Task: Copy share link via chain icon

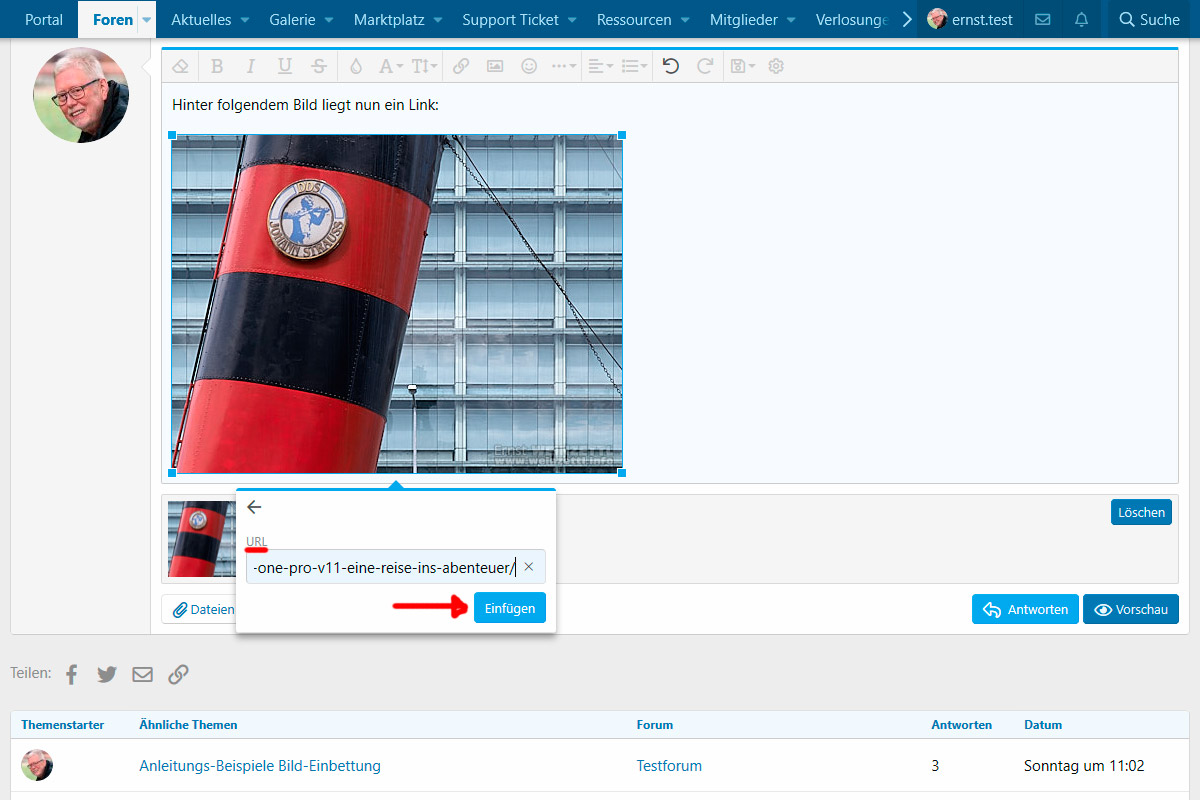Action: (178, 675)
